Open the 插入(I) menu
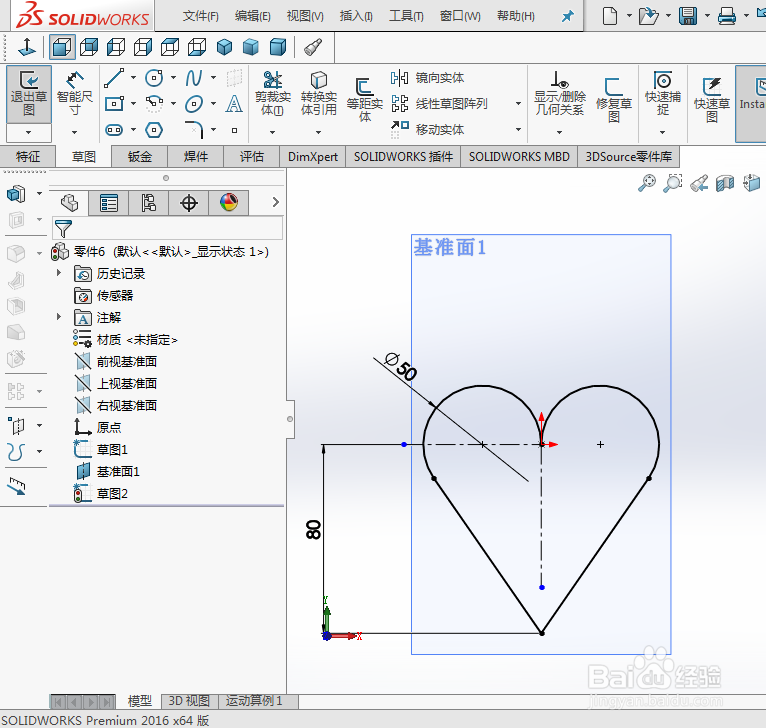The image size is (766, 728). pos(356,16)
